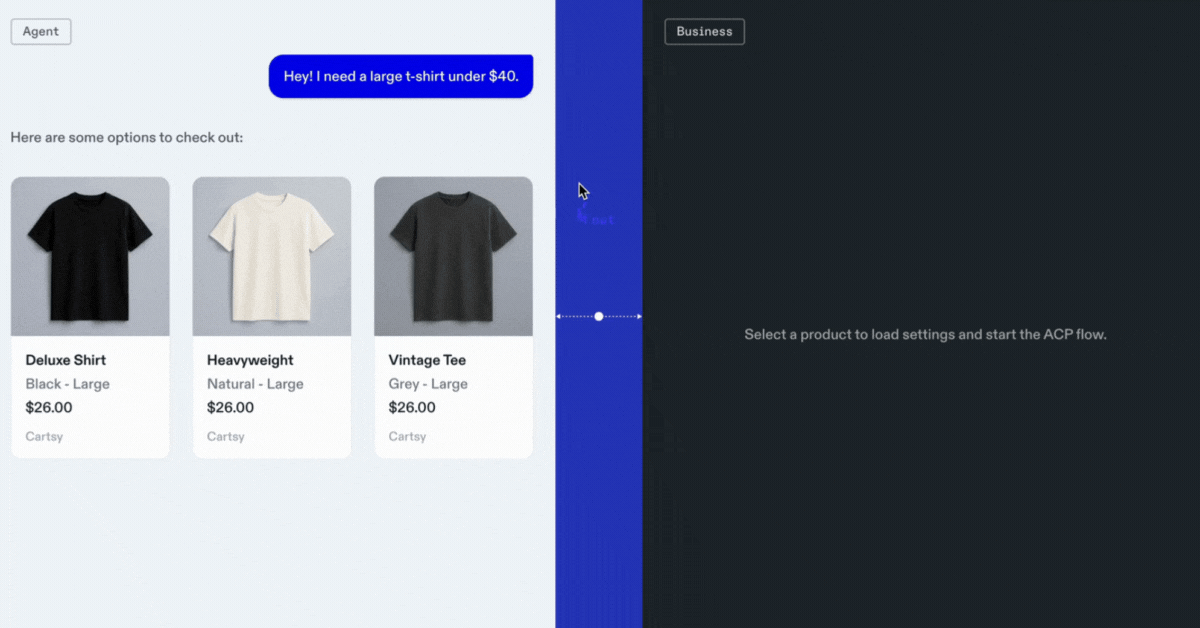The image size is (1200, 628).
Task: Click the Grey - Large variant text
Action: (428, 384)
